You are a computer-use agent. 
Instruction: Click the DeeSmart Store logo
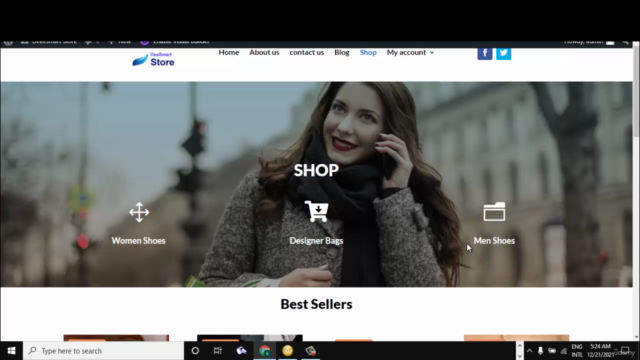point(153,60)
